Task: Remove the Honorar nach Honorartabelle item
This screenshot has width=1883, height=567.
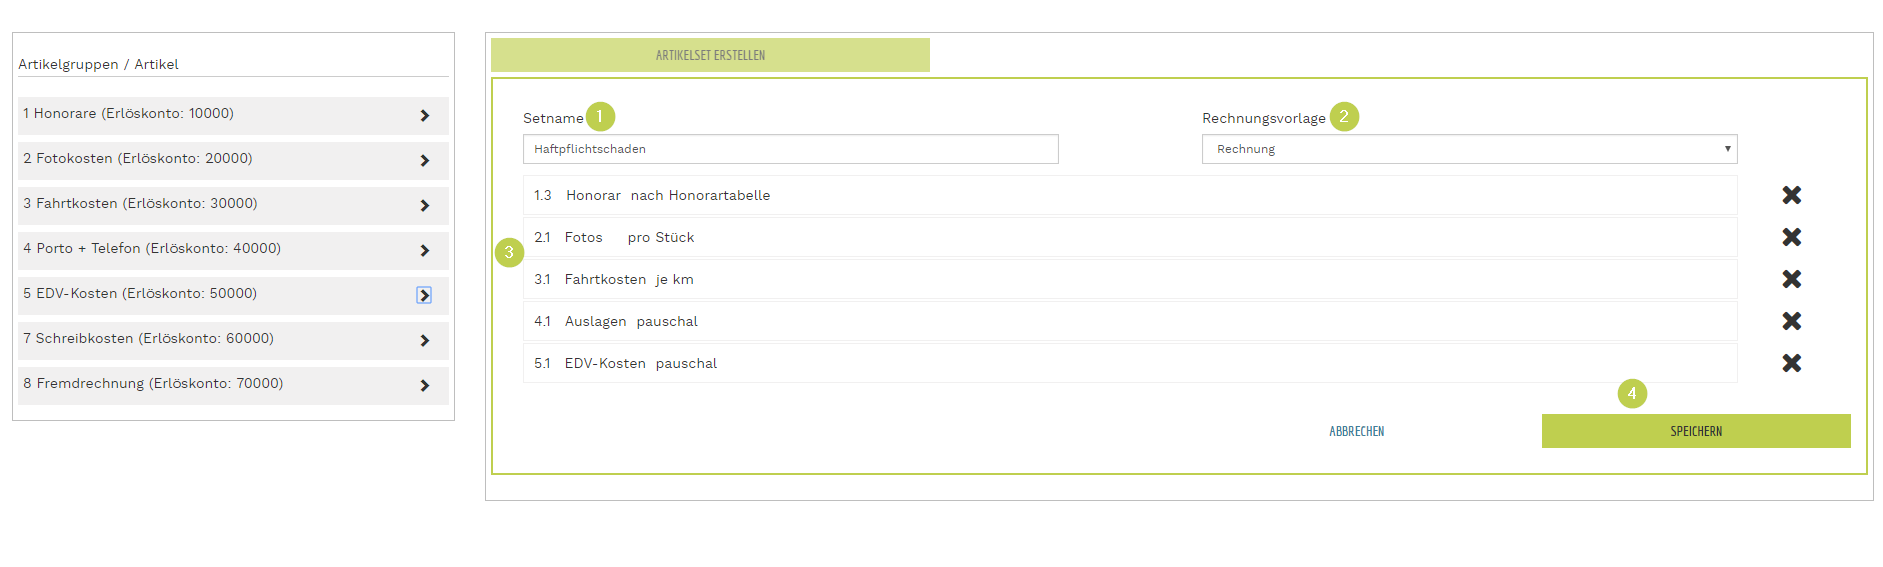Action: click(x=1791, y=195)
